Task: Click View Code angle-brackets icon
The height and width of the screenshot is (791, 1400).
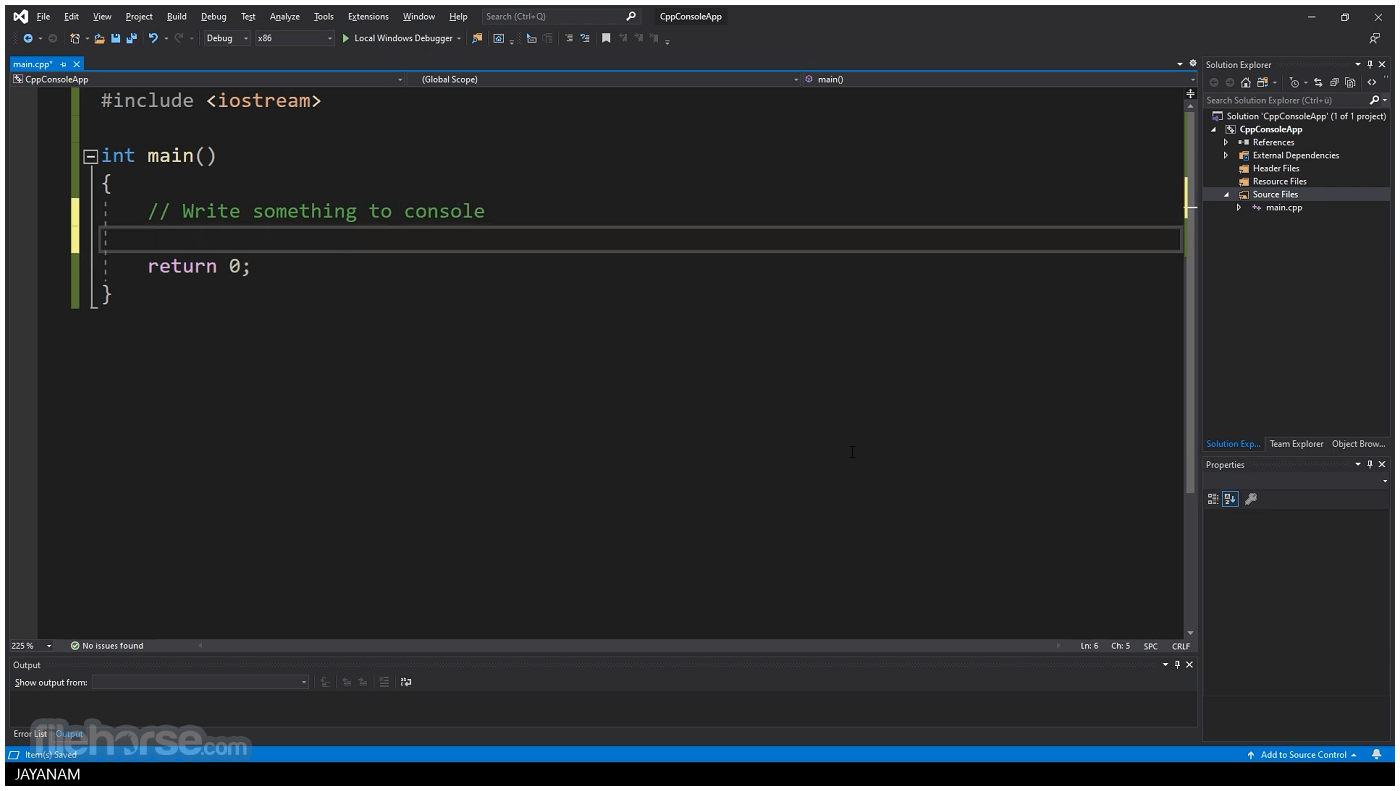Action: coord(1372,82)
